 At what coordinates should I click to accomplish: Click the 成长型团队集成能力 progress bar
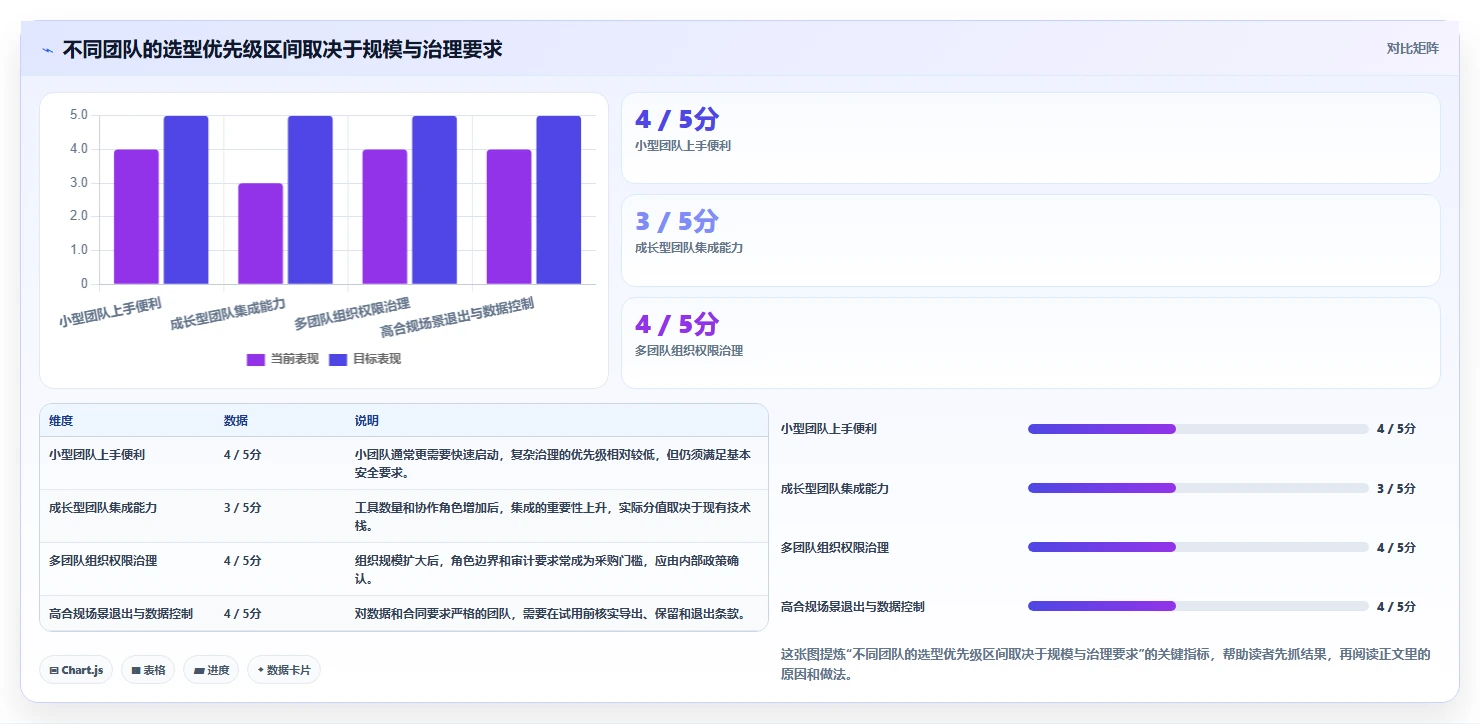(x=1198, y=488)
